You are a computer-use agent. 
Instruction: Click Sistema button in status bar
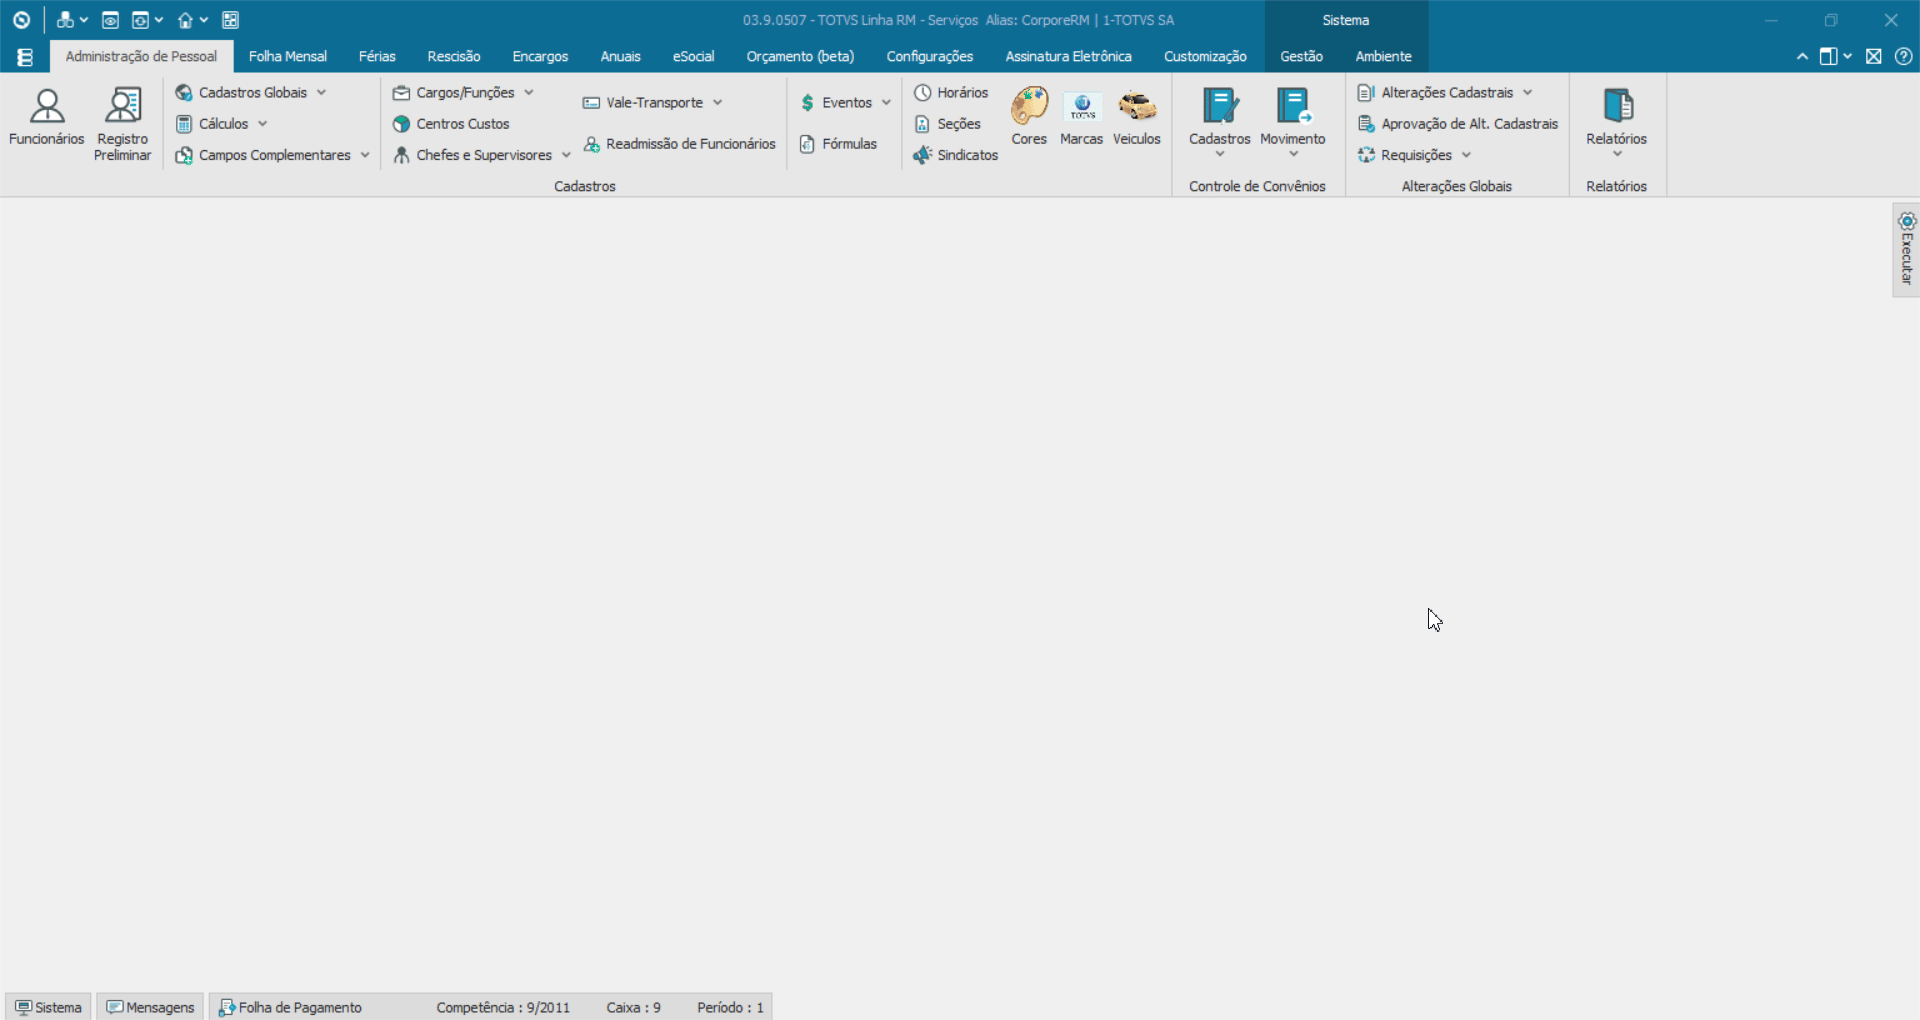point(48,1007)
